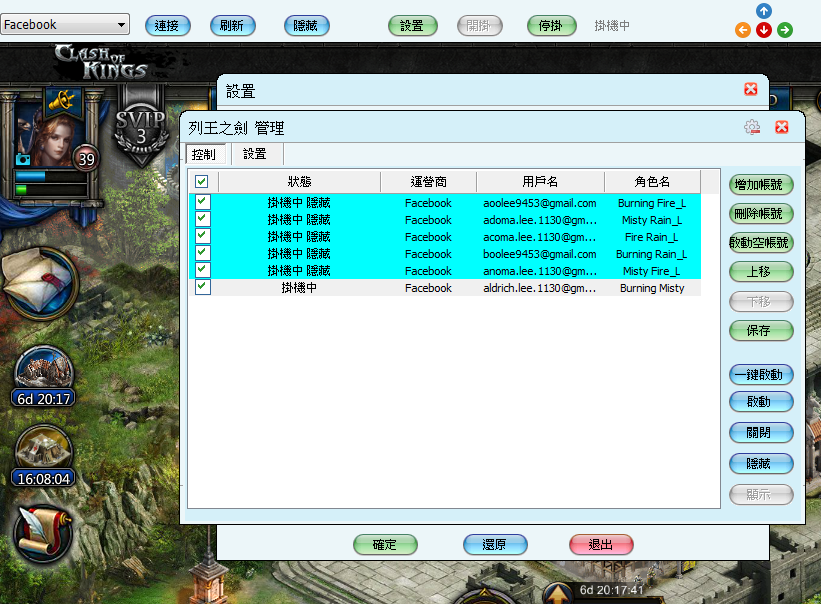
Task: Sort by the 運營商 column header
Action: click(x=428, y=182)
